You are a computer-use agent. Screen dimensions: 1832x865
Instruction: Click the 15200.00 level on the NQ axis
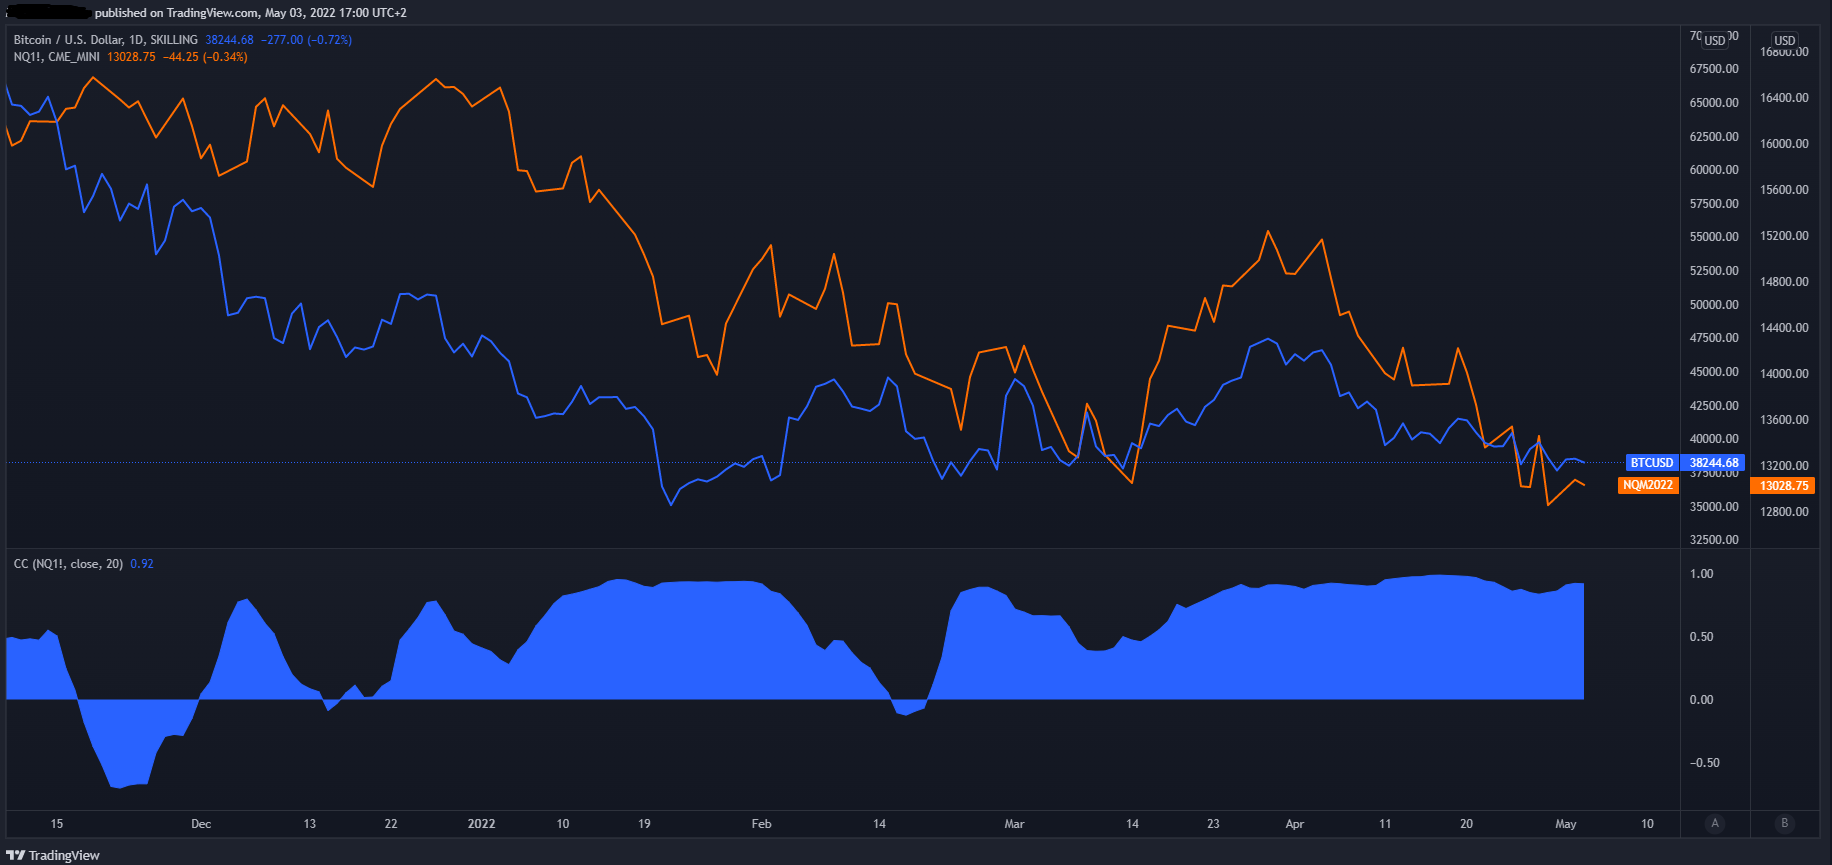(x=1784, y=236)
